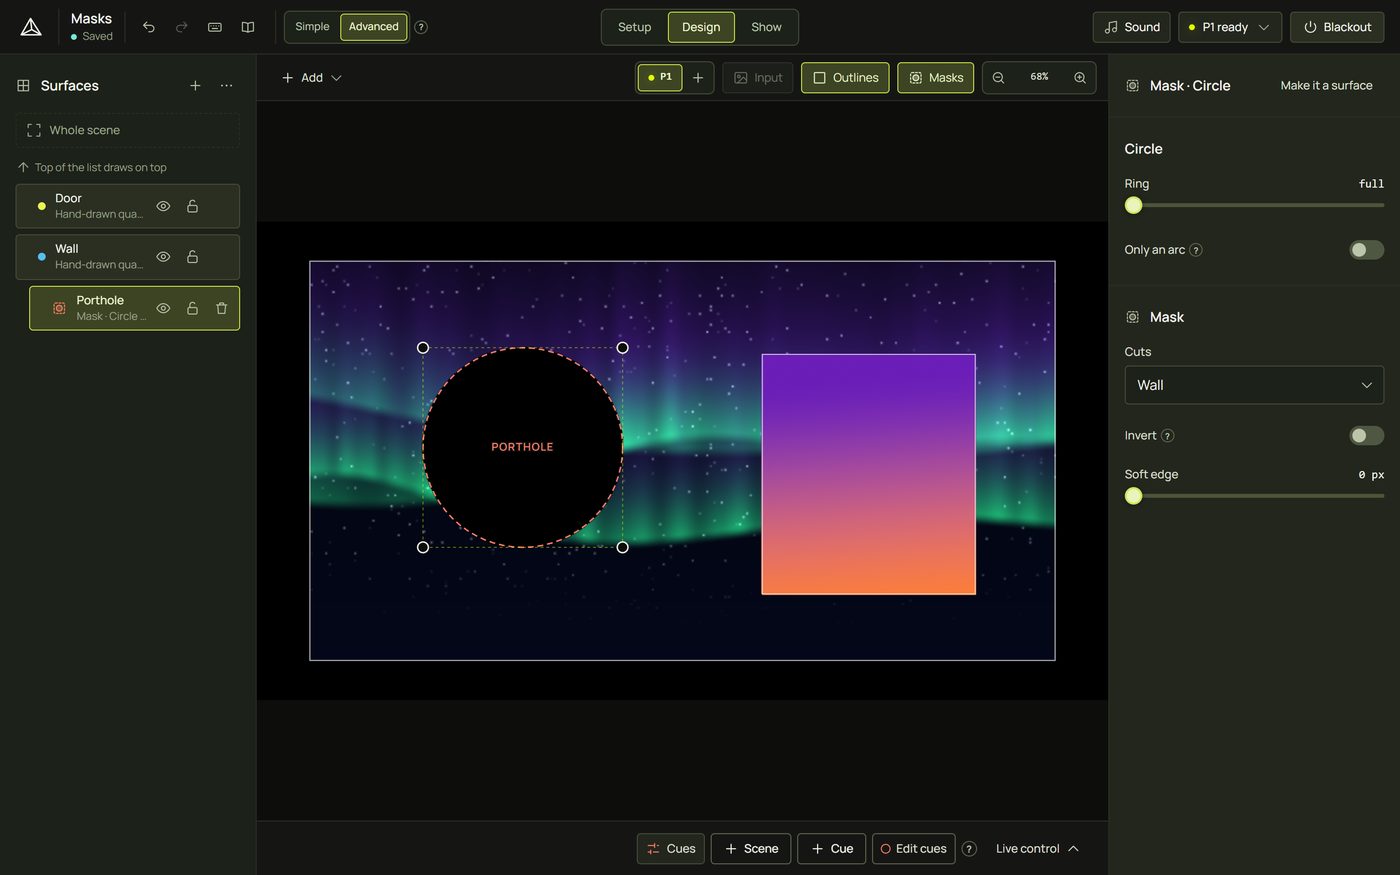The width and height of the screenshot is (1400, 875).
Task: Open the guide book icon
Action: [248, 27]
